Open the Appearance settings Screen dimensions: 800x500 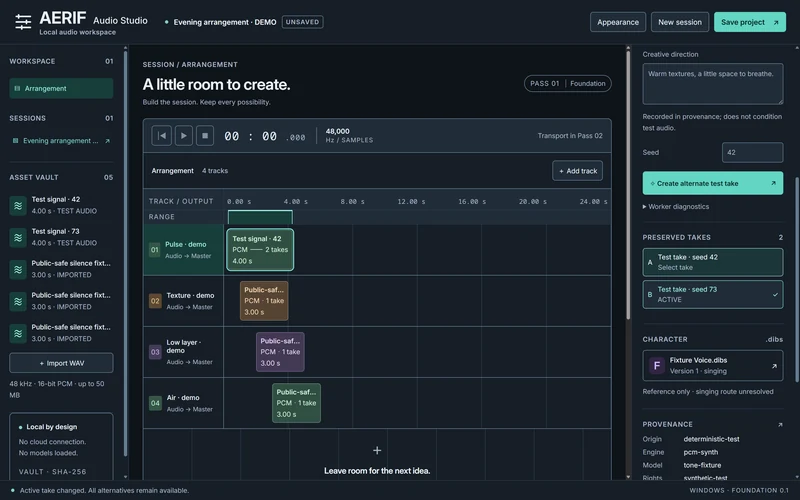point(618,22)
